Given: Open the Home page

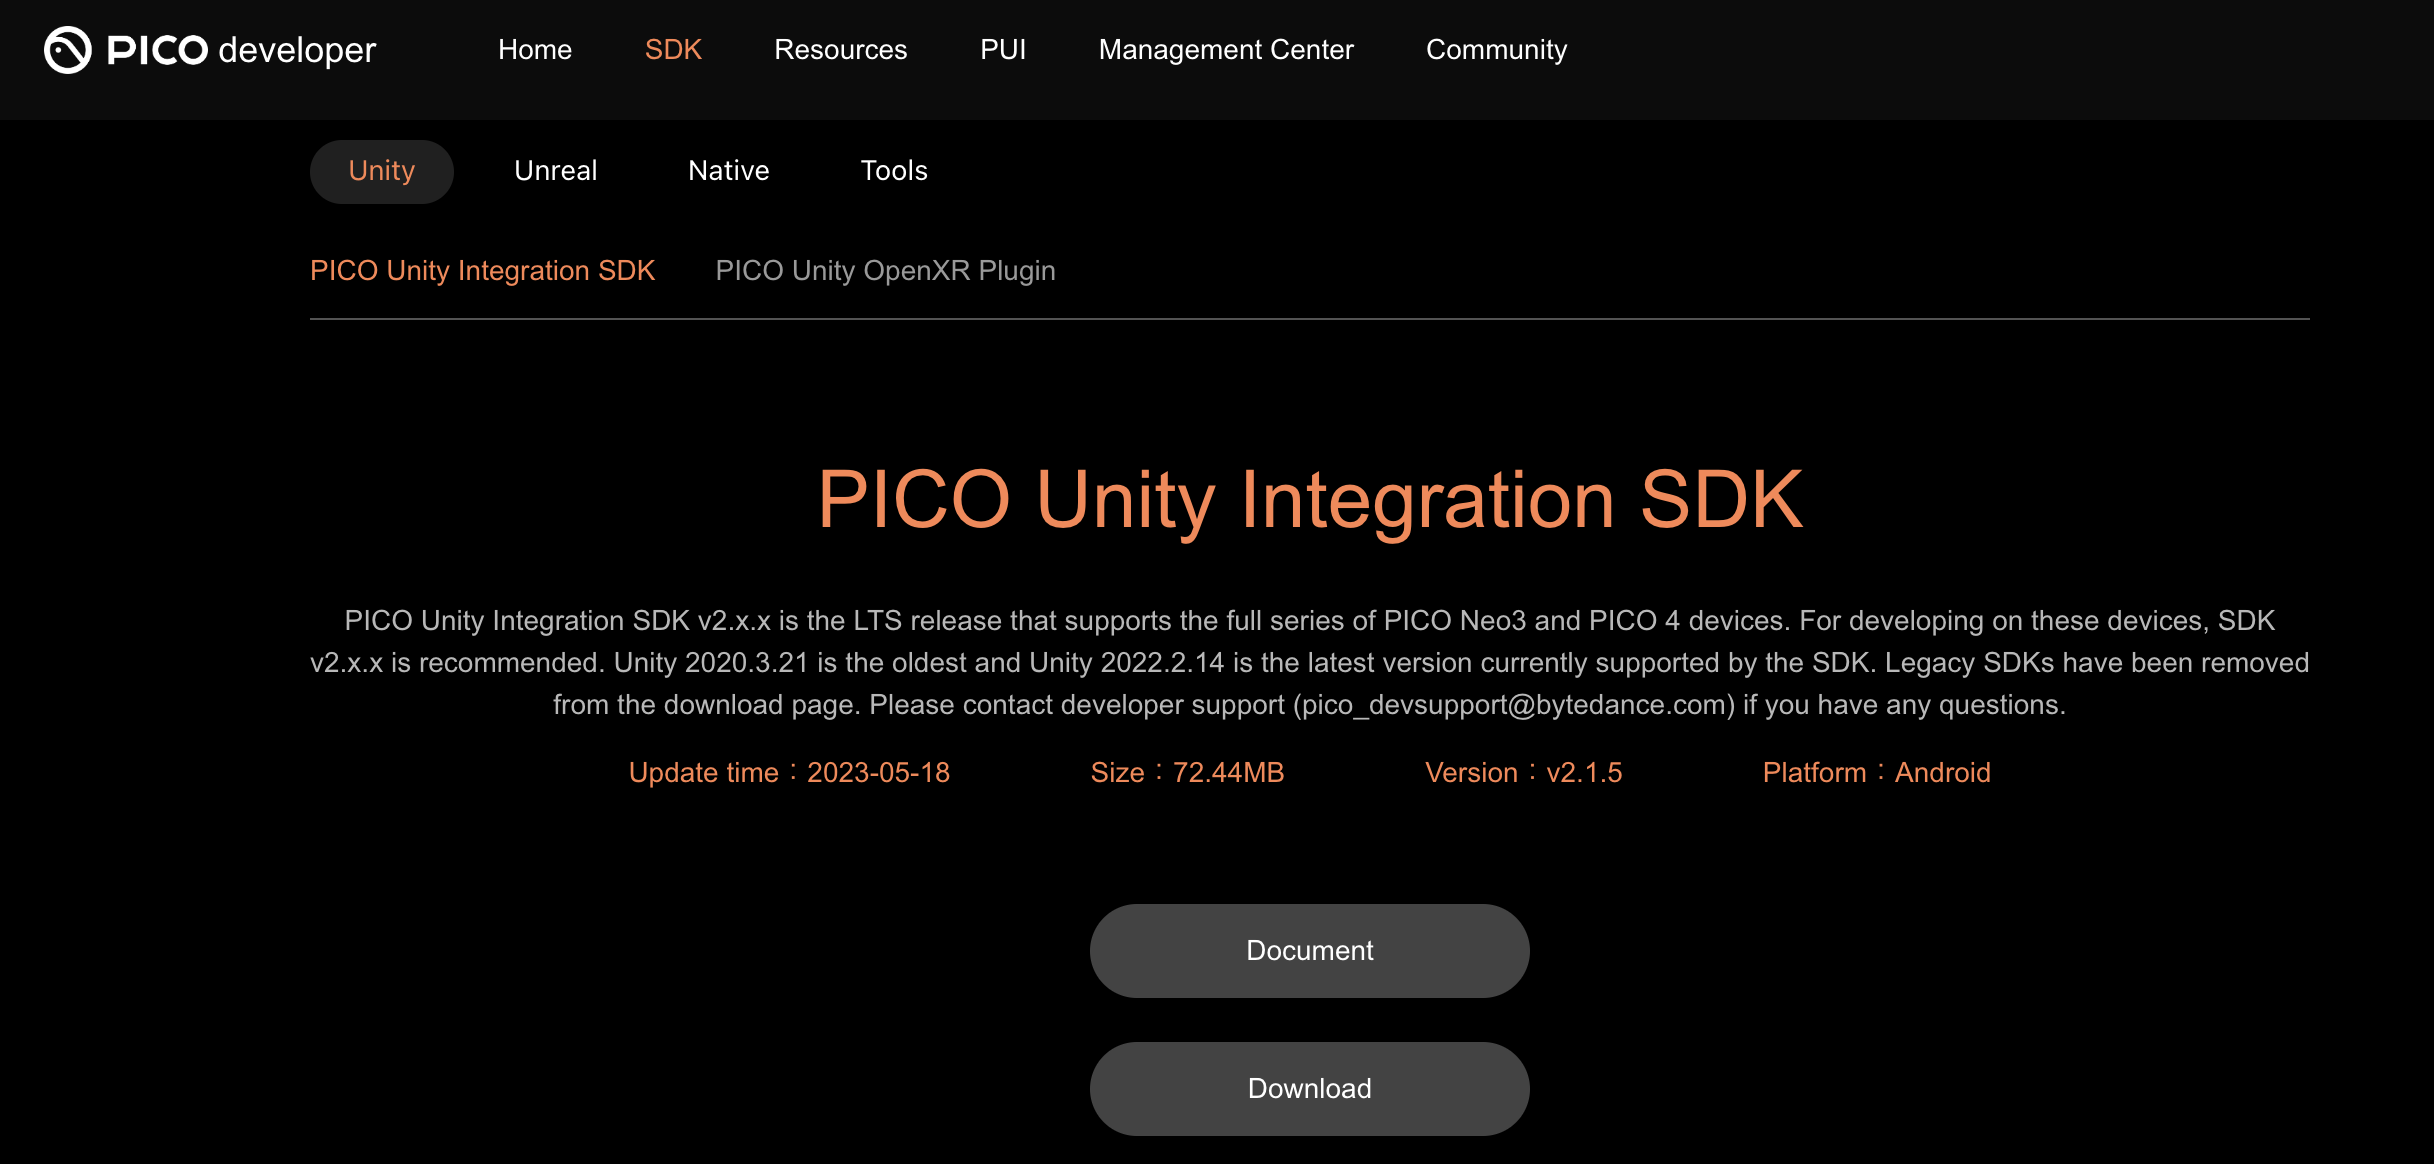Looking at the screenshot, I should [534, 49].
